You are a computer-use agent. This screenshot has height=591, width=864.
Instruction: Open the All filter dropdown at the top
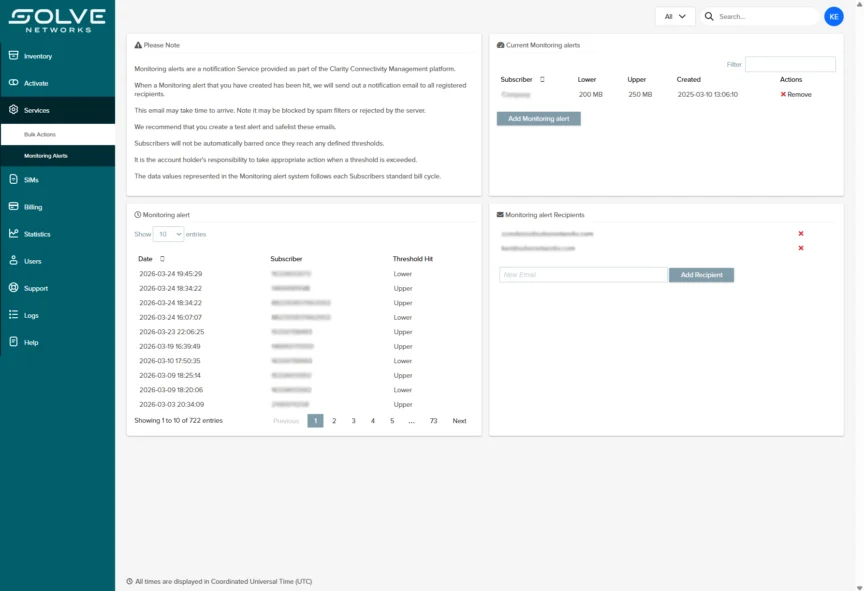click(x=674, y=16)
